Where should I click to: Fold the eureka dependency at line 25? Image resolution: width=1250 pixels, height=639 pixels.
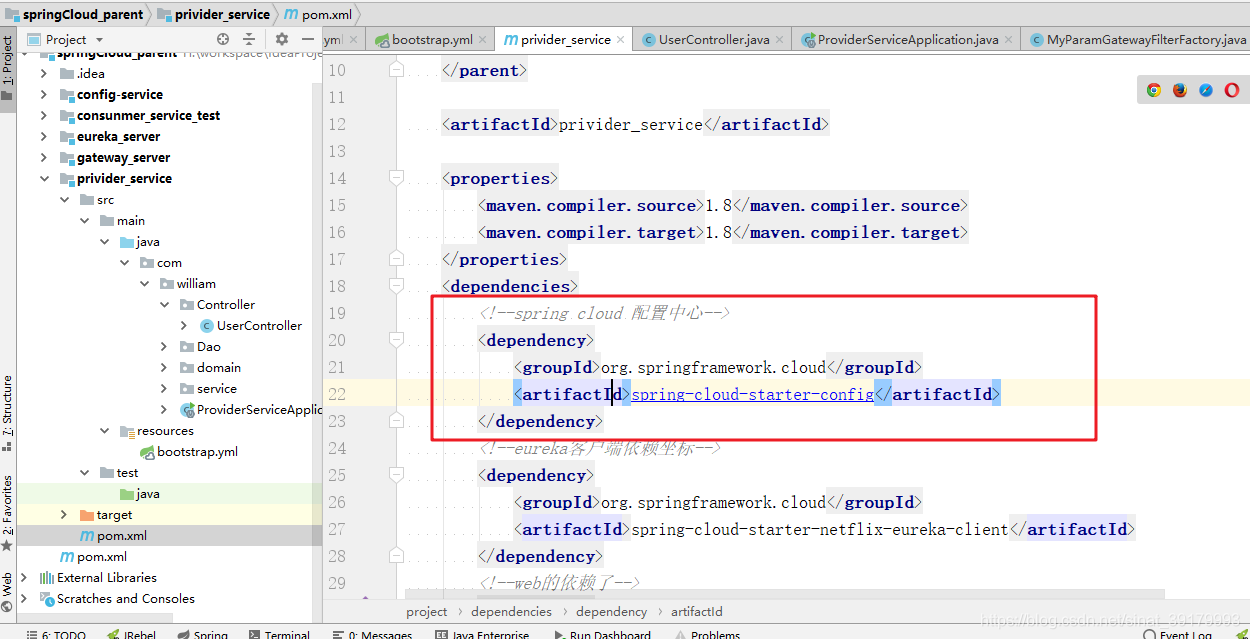click(x=397, y=475)
